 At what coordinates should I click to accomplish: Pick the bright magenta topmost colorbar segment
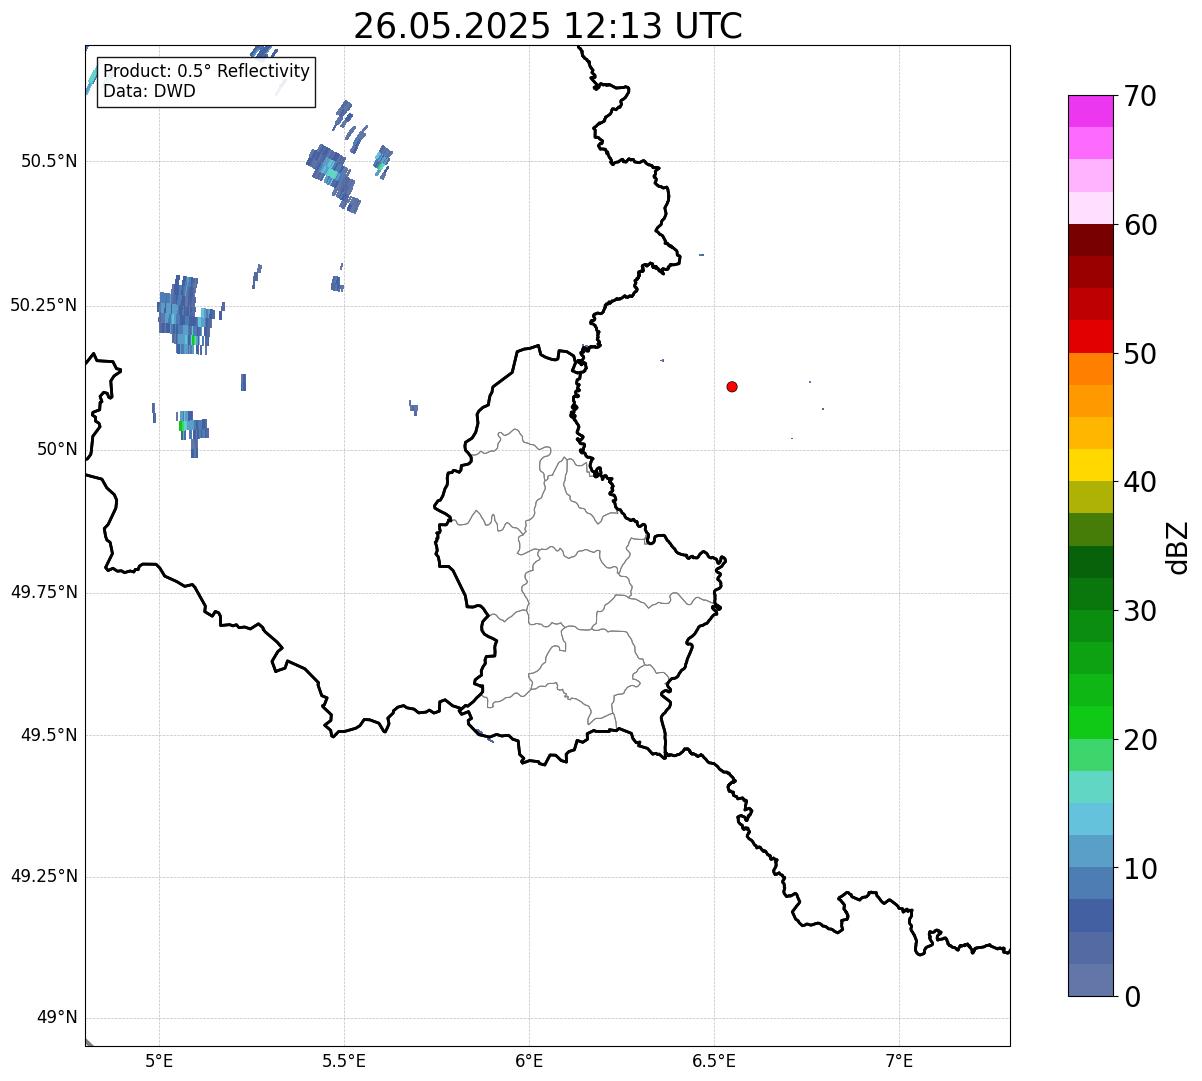(1090, 111)
